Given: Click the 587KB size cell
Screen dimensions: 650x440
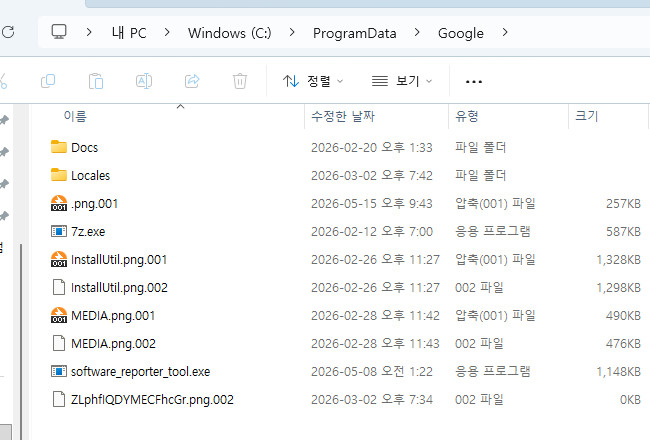Looking at the screenshot, I should (x=623, y=232).
